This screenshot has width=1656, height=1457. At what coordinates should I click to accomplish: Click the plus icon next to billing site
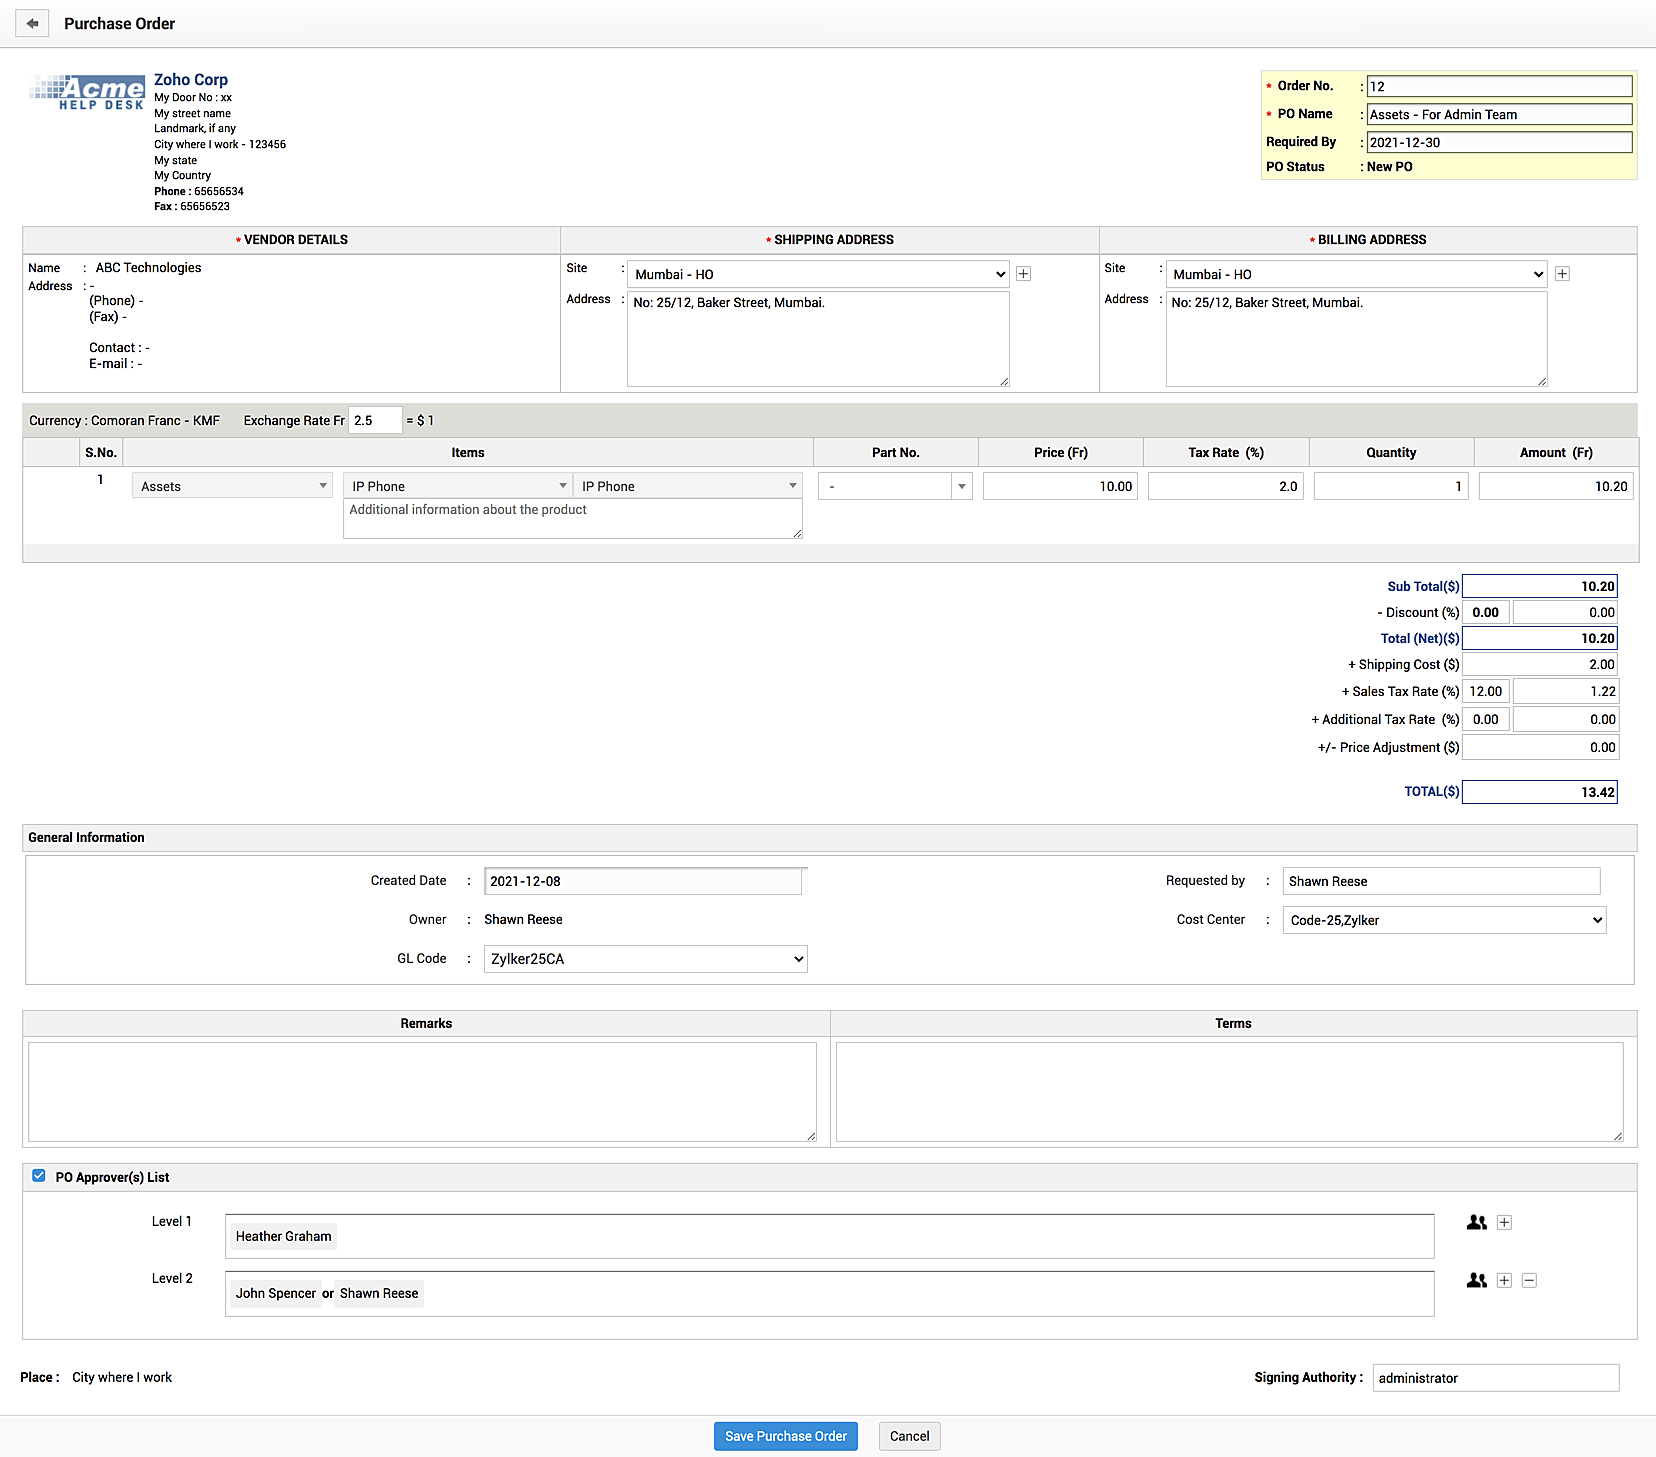[1562, 274]
